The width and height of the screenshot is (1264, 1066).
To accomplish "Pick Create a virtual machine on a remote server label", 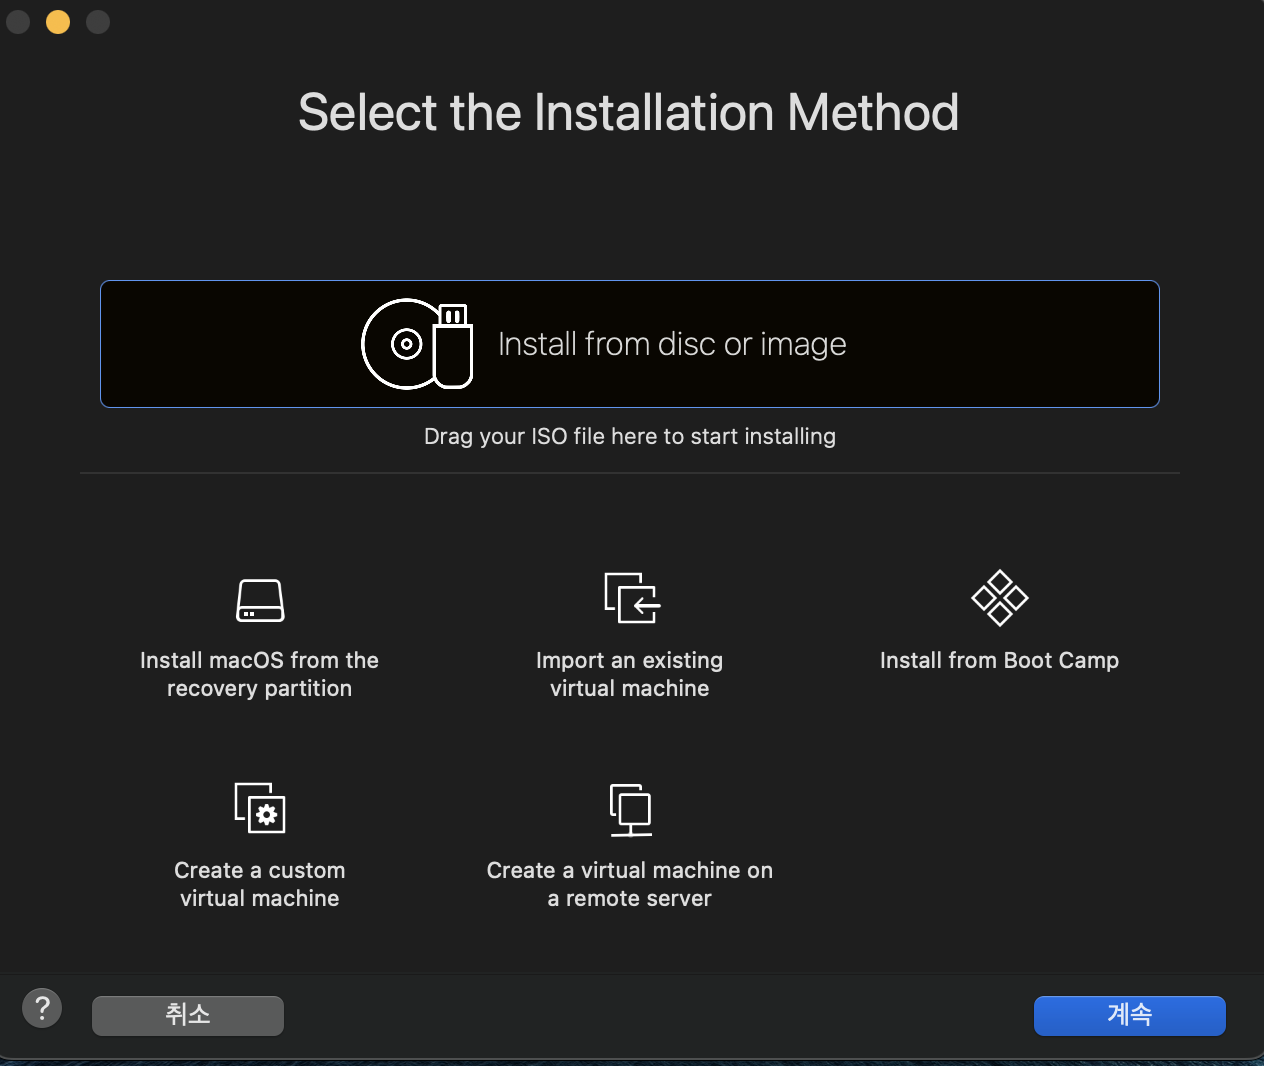I will click(630, 884).
